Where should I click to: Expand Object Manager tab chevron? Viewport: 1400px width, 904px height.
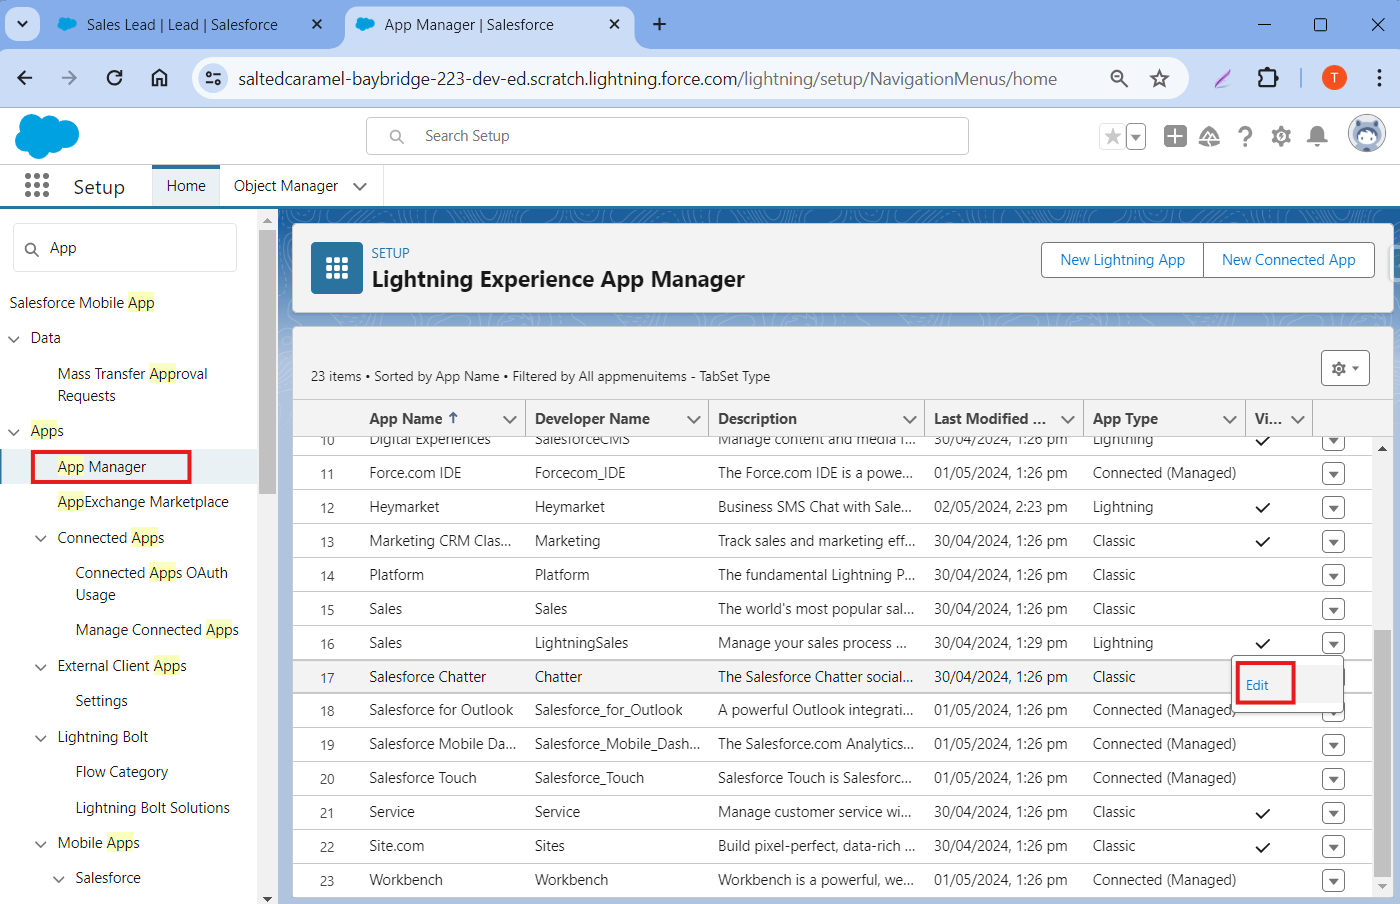click(360, 186)
